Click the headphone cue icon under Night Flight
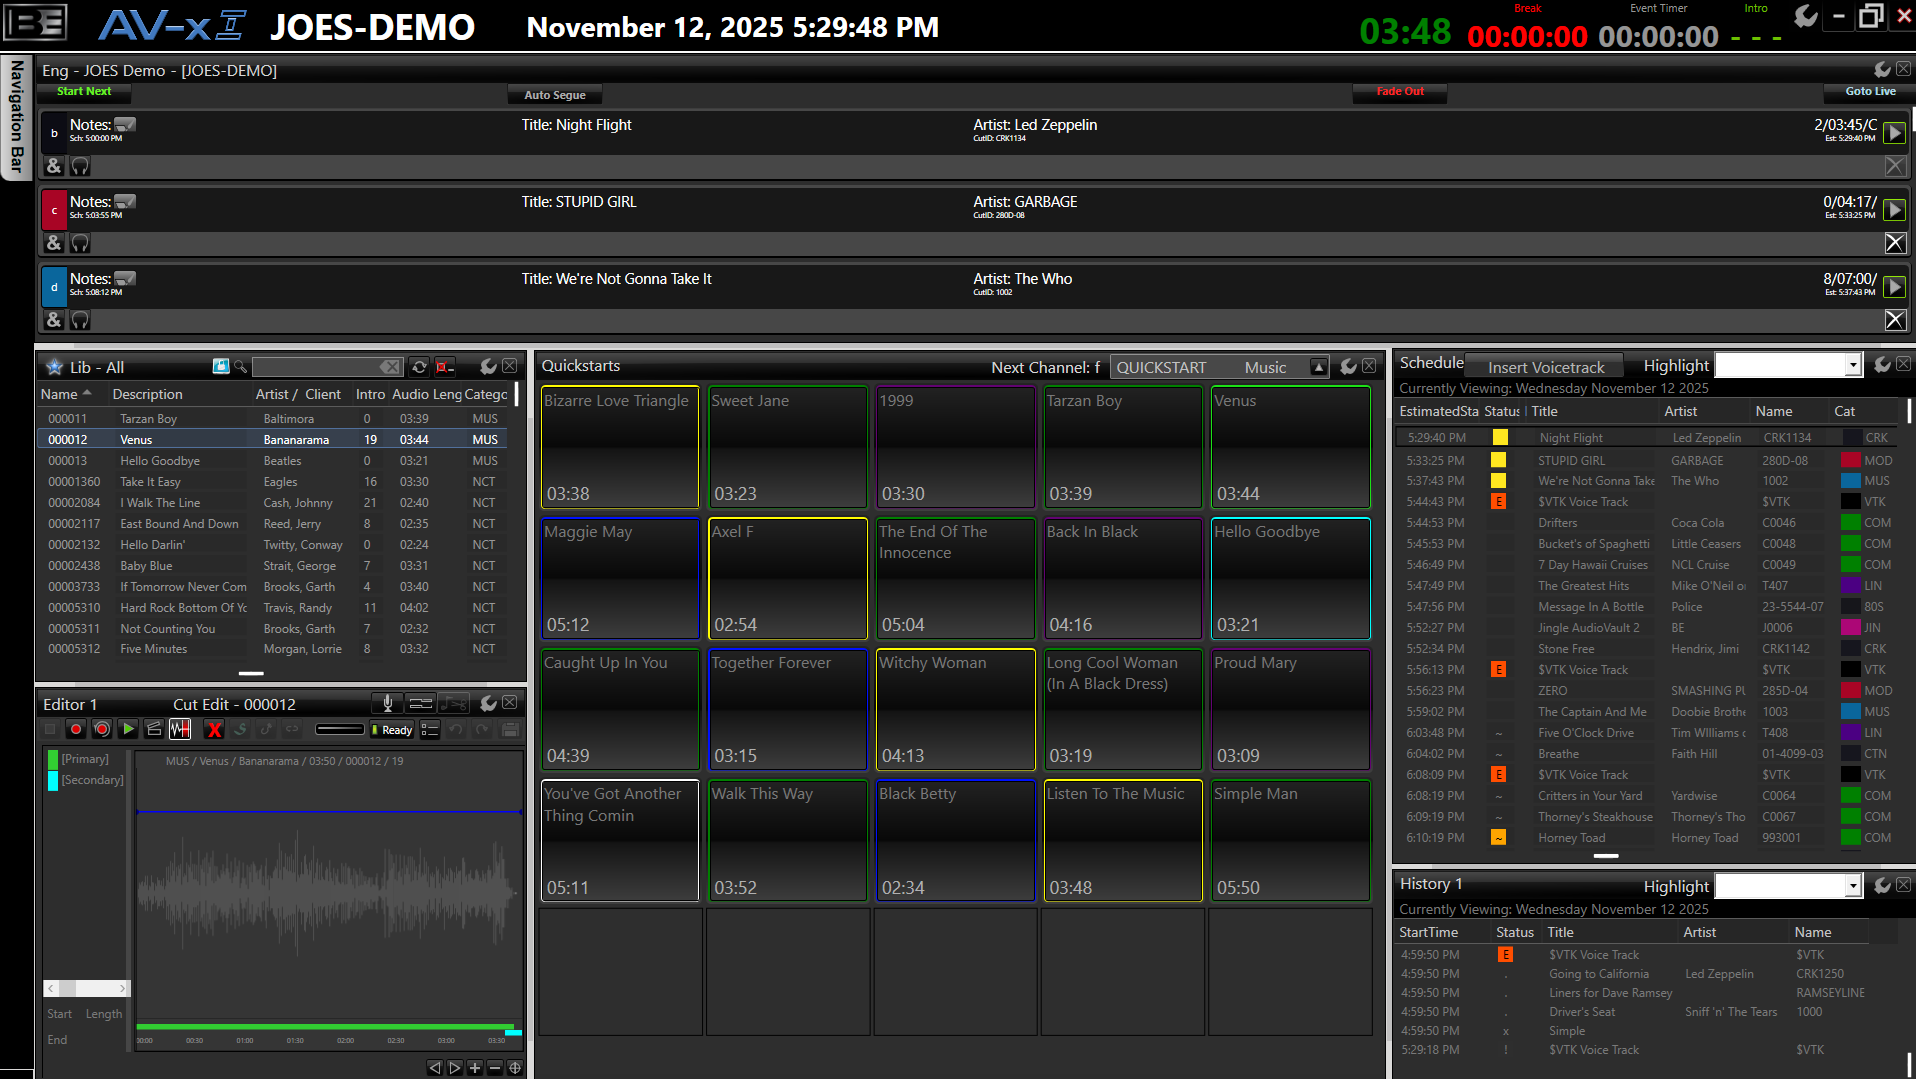This screenshot has width=1916, height=1079. (x=80, y=166)
